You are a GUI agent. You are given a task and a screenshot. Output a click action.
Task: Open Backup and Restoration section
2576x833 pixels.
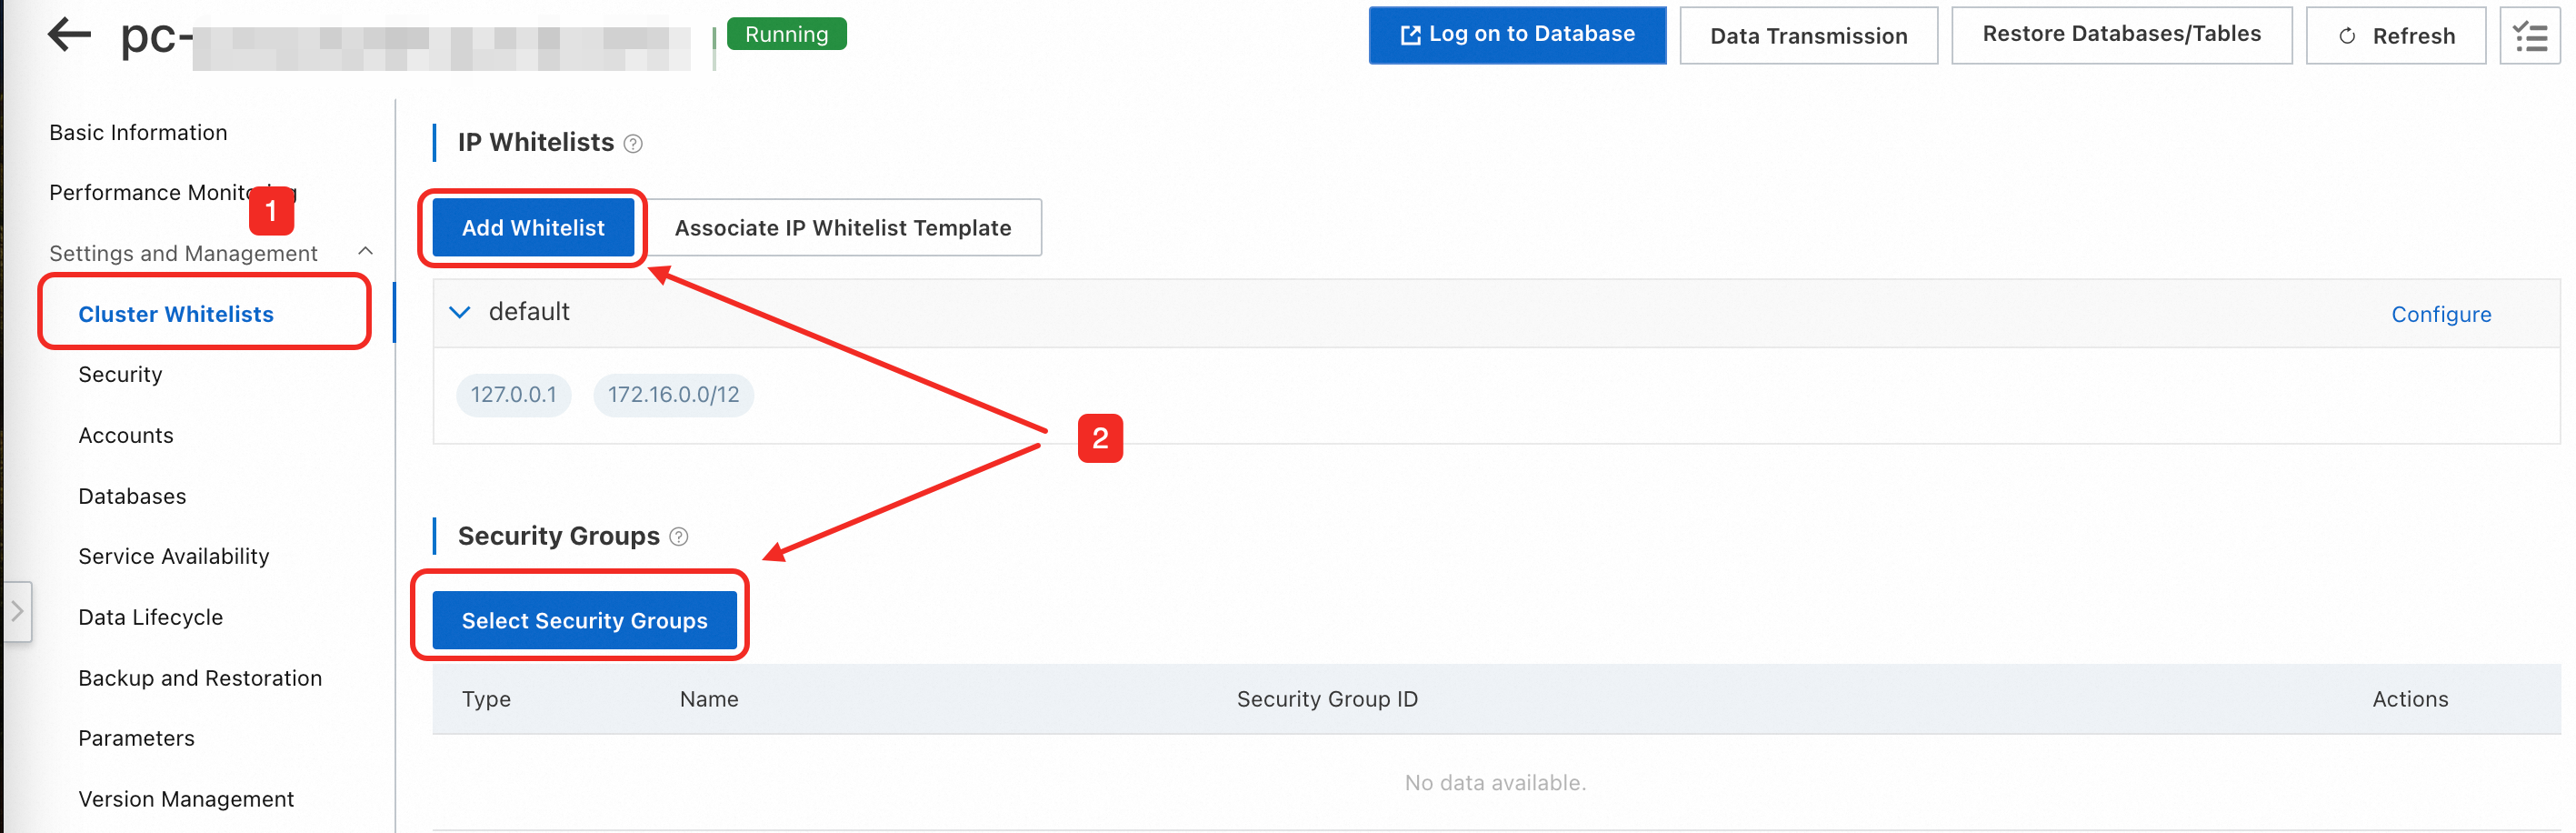200,679
